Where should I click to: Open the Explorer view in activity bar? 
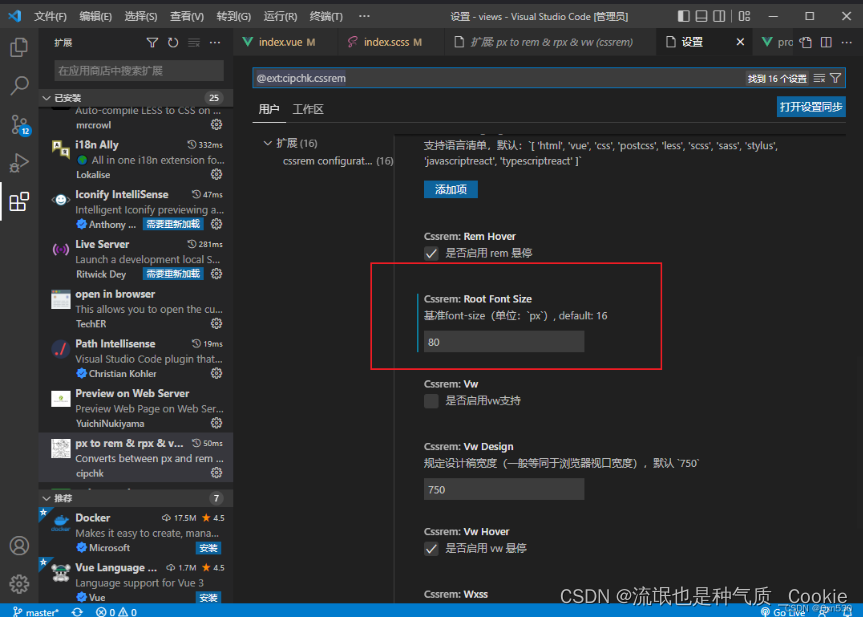19,47
